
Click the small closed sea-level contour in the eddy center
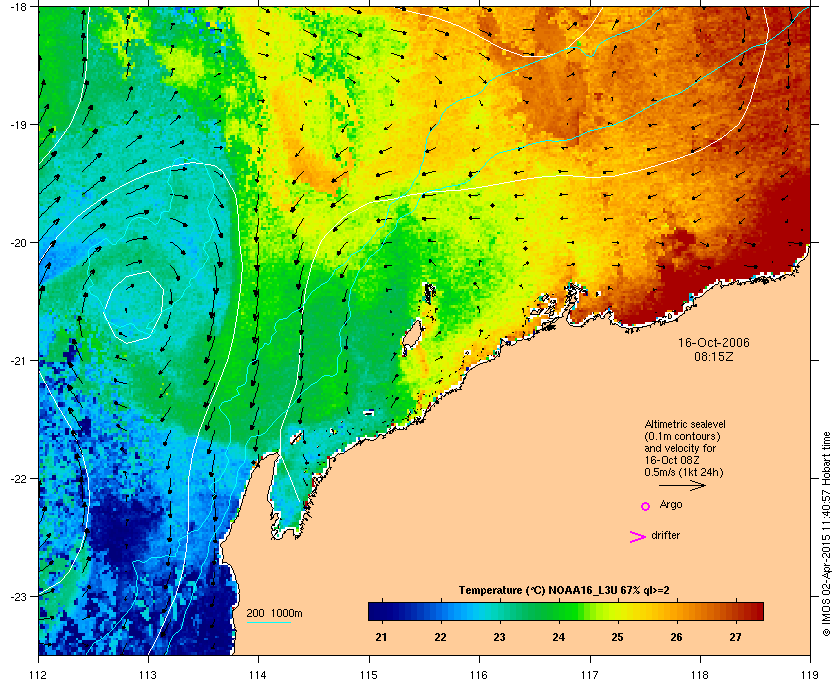(x=134, y=307)
